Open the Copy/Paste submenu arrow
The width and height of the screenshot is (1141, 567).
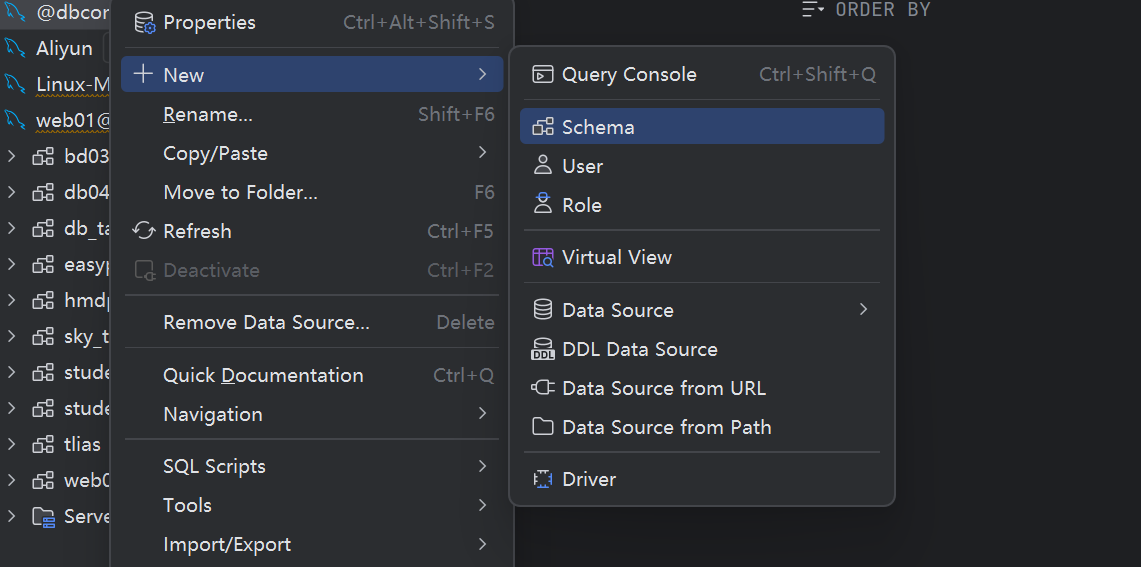482,153
